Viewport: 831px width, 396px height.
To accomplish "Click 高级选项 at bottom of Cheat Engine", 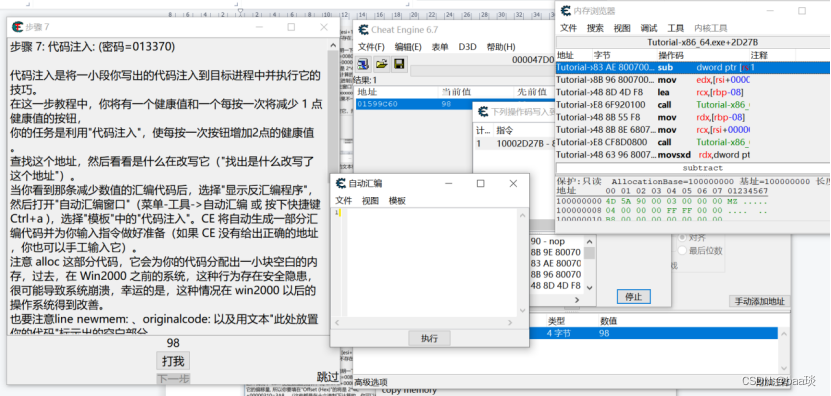I will click(371, 382).
